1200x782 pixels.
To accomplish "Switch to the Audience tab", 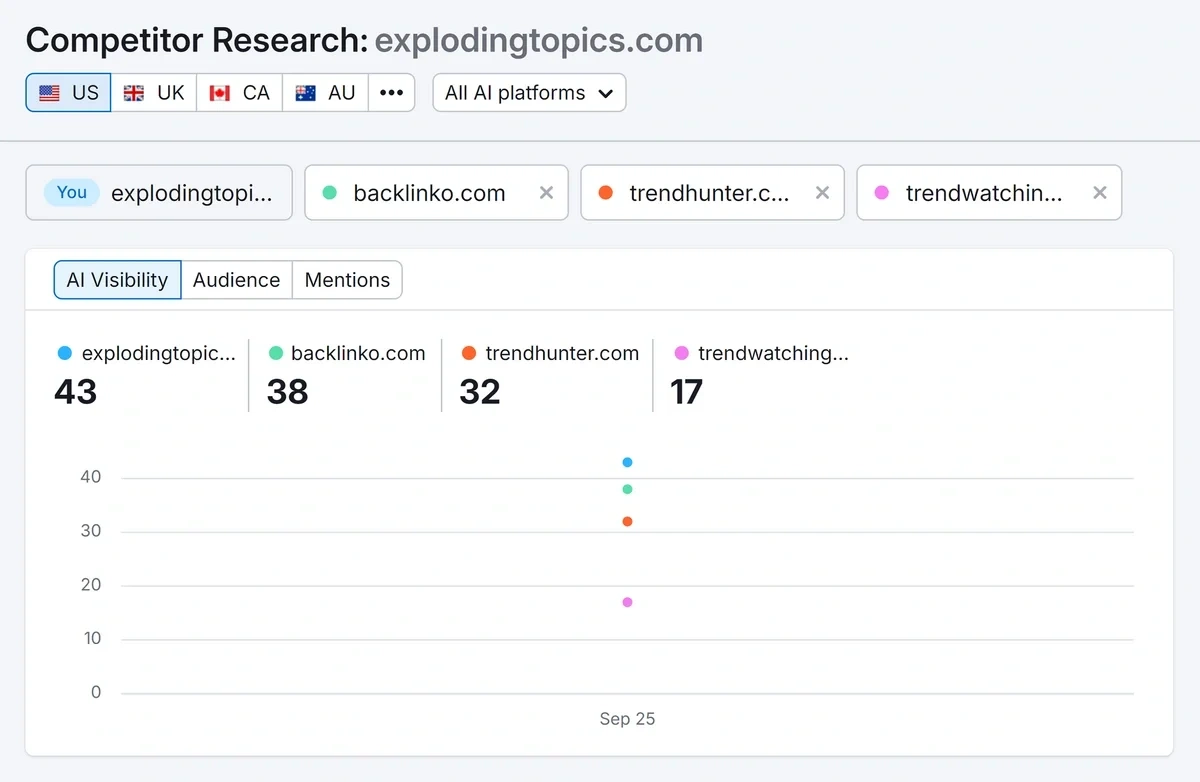I will coord(236,280).
